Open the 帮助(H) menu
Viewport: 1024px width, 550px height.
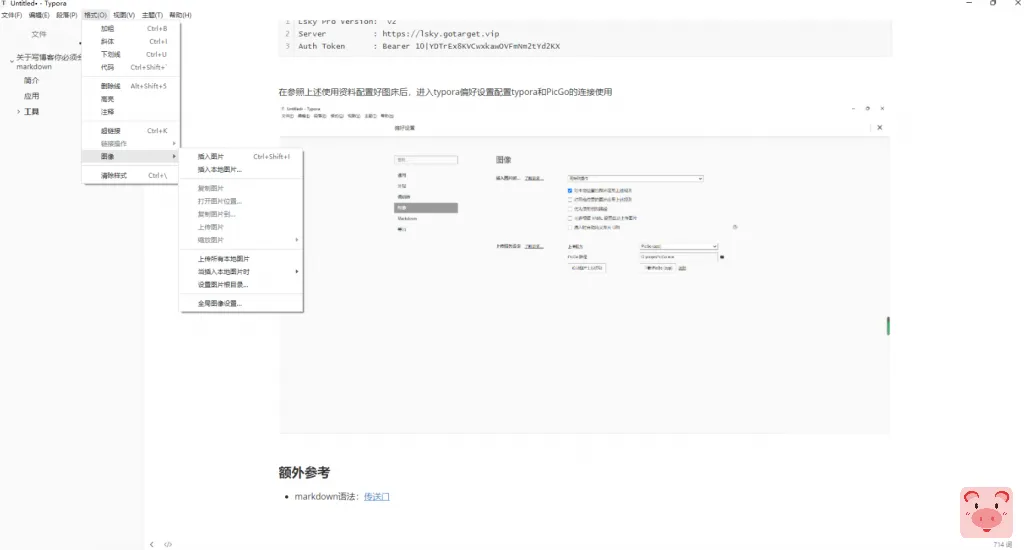point(180,15)
